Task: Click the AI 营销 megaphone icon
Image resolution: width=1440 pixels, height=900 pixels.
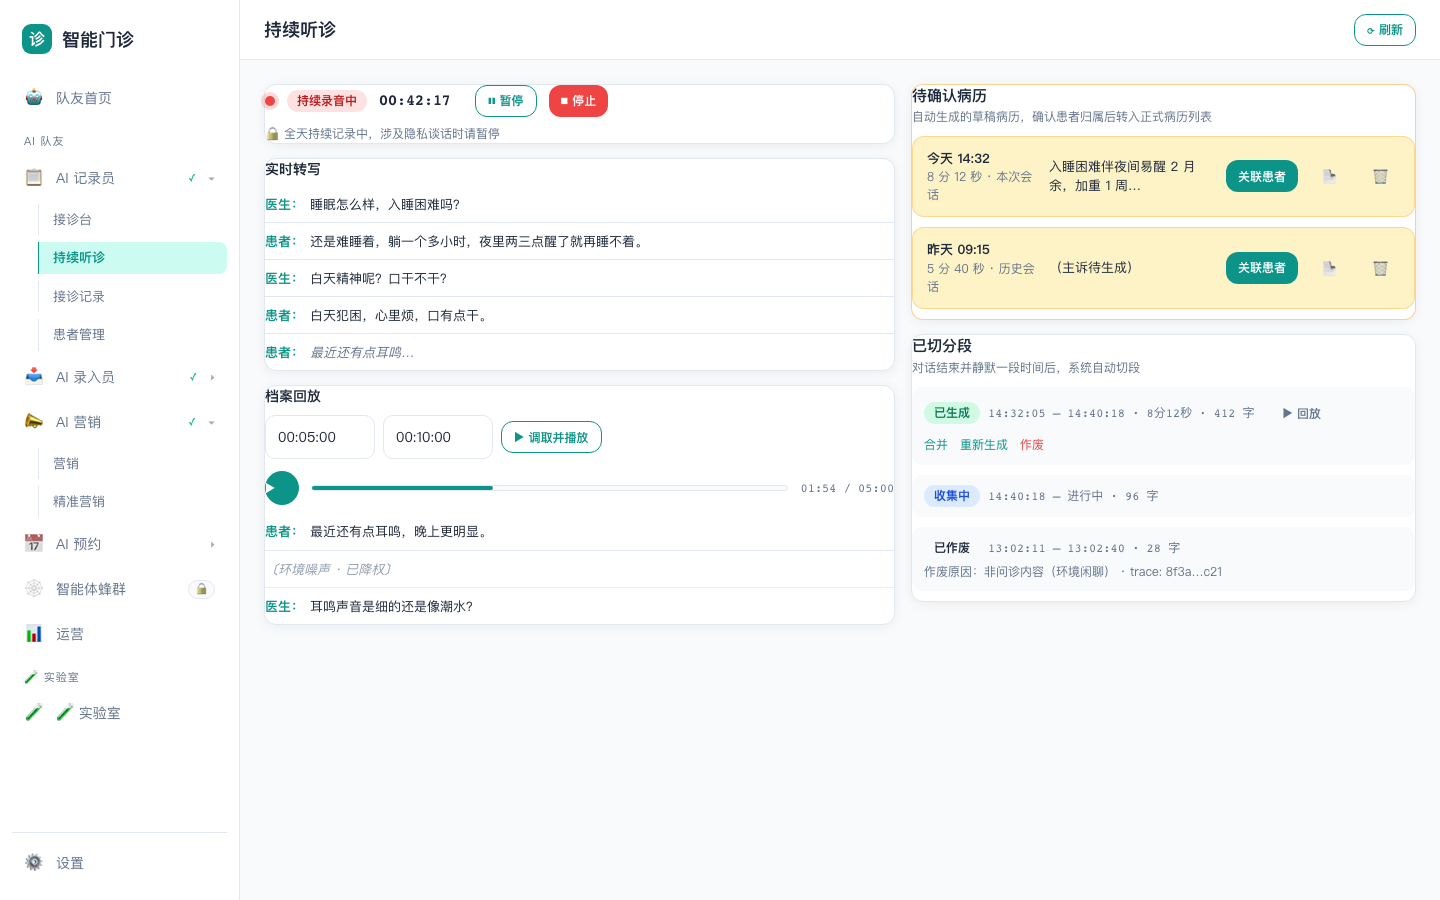Action: tap(34, 422)
